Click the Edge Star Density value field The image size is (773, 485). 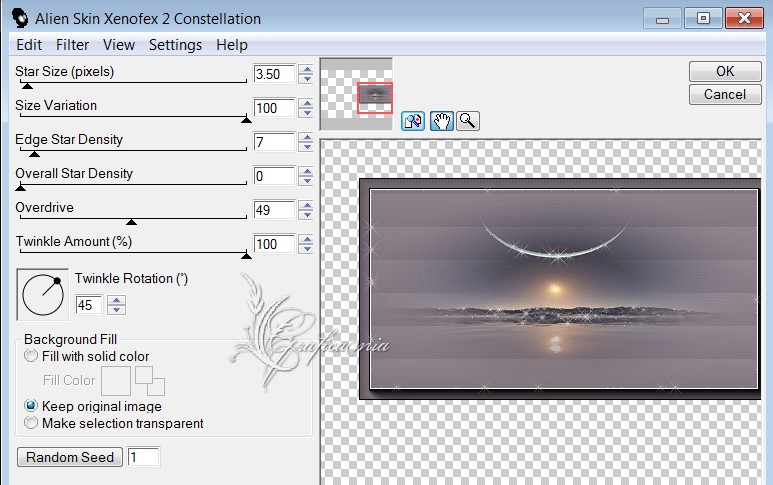(274, 142)
